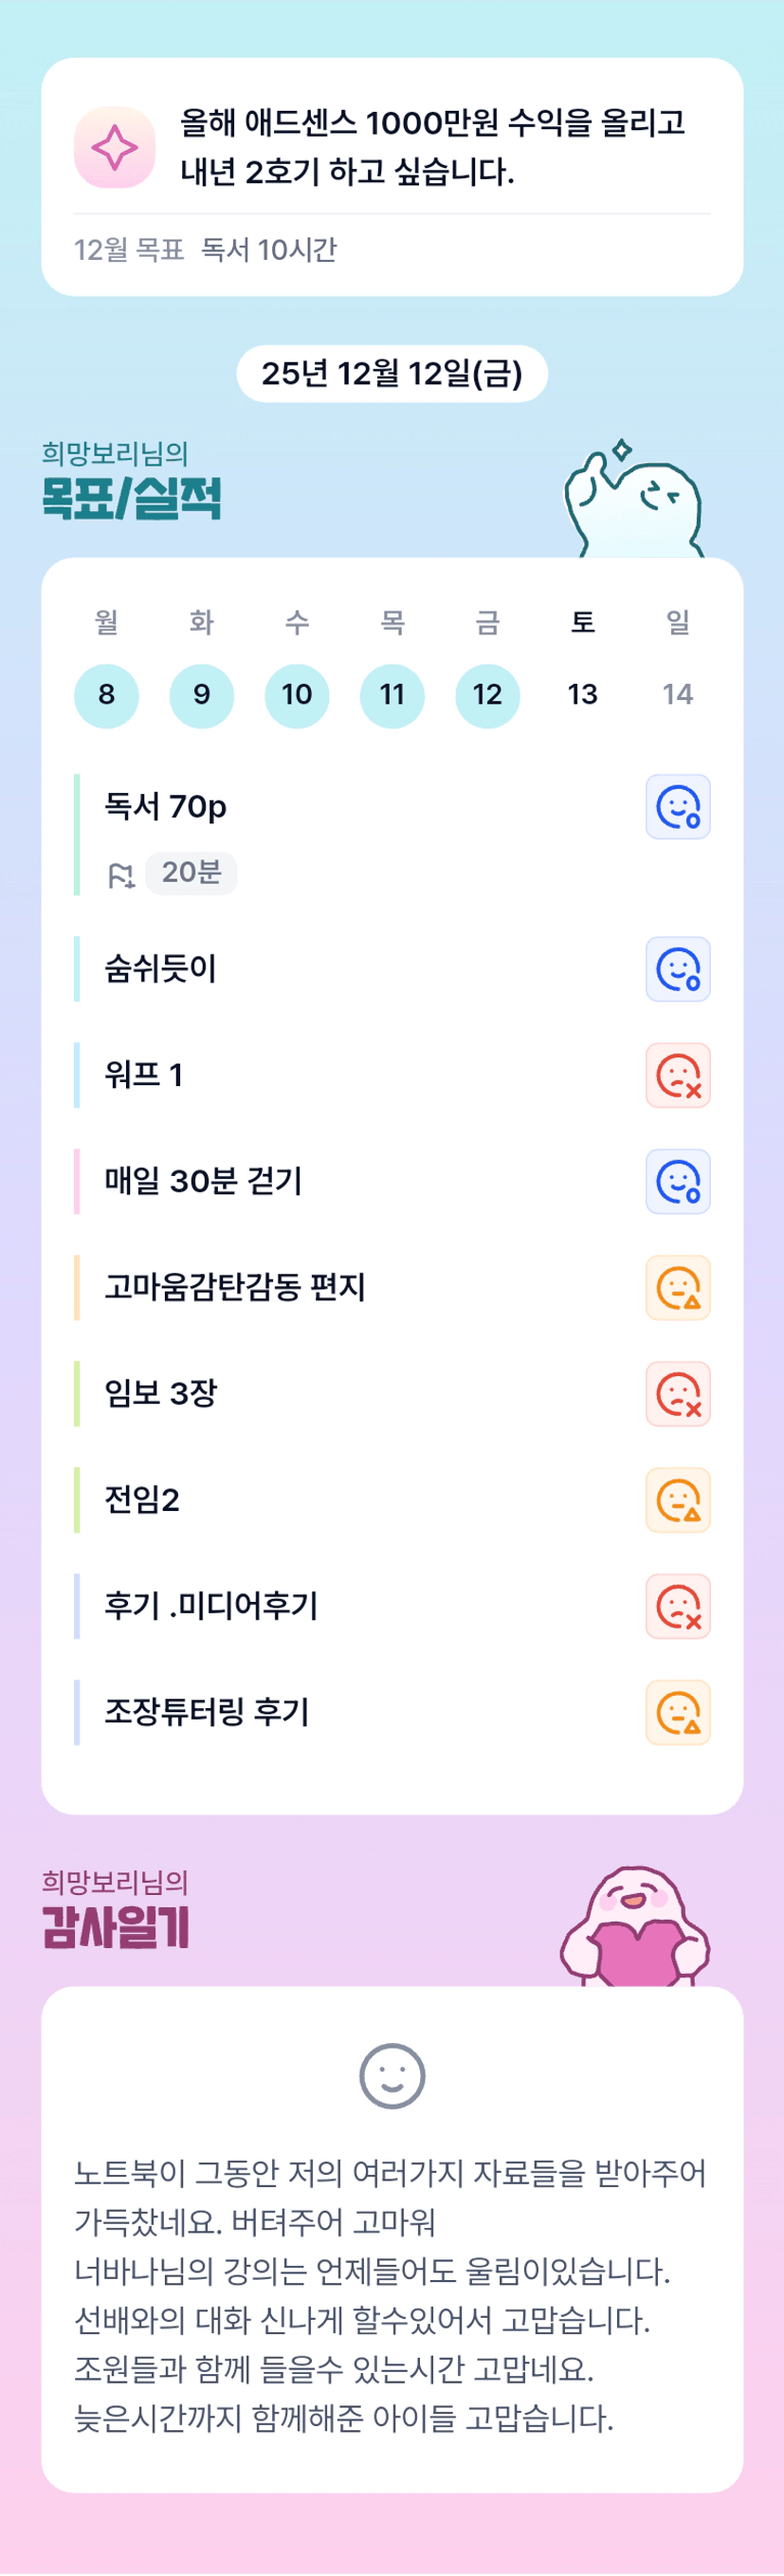Click the flag icon beside 20분
Image resolution: width=784 pixels, height=2576 pixels.
coord(120,875)
